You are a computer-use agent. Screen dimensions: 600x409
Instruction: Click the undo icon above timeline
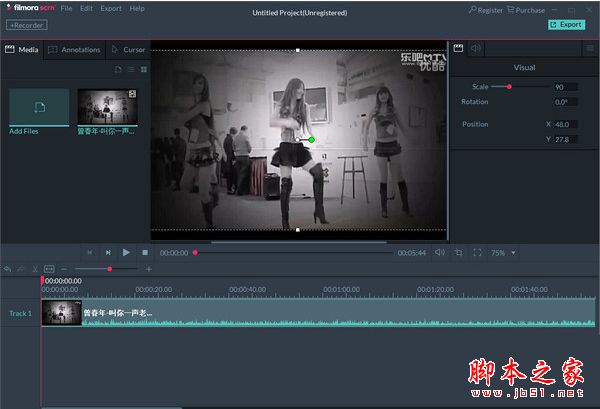(x=7, y=269)
